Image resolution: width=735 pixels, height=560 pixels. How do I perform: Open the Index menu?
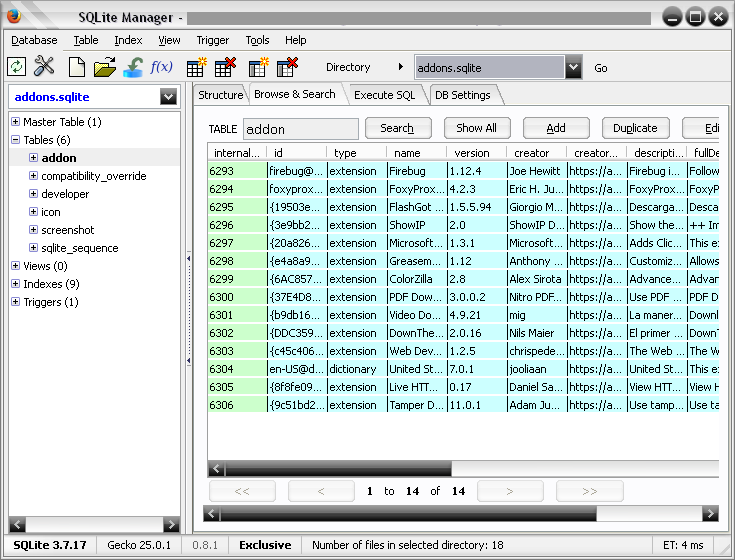128,40
